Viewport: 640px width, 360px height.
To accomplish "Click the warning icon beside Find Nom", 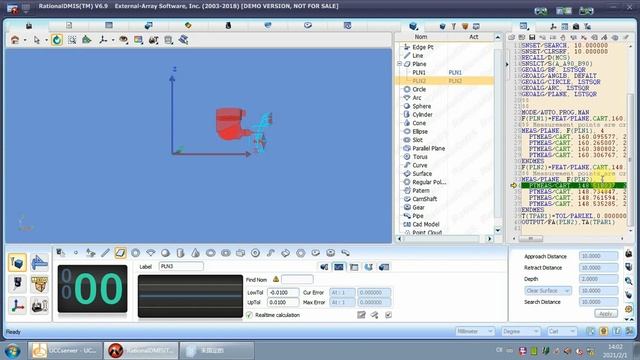I will 276,280.
